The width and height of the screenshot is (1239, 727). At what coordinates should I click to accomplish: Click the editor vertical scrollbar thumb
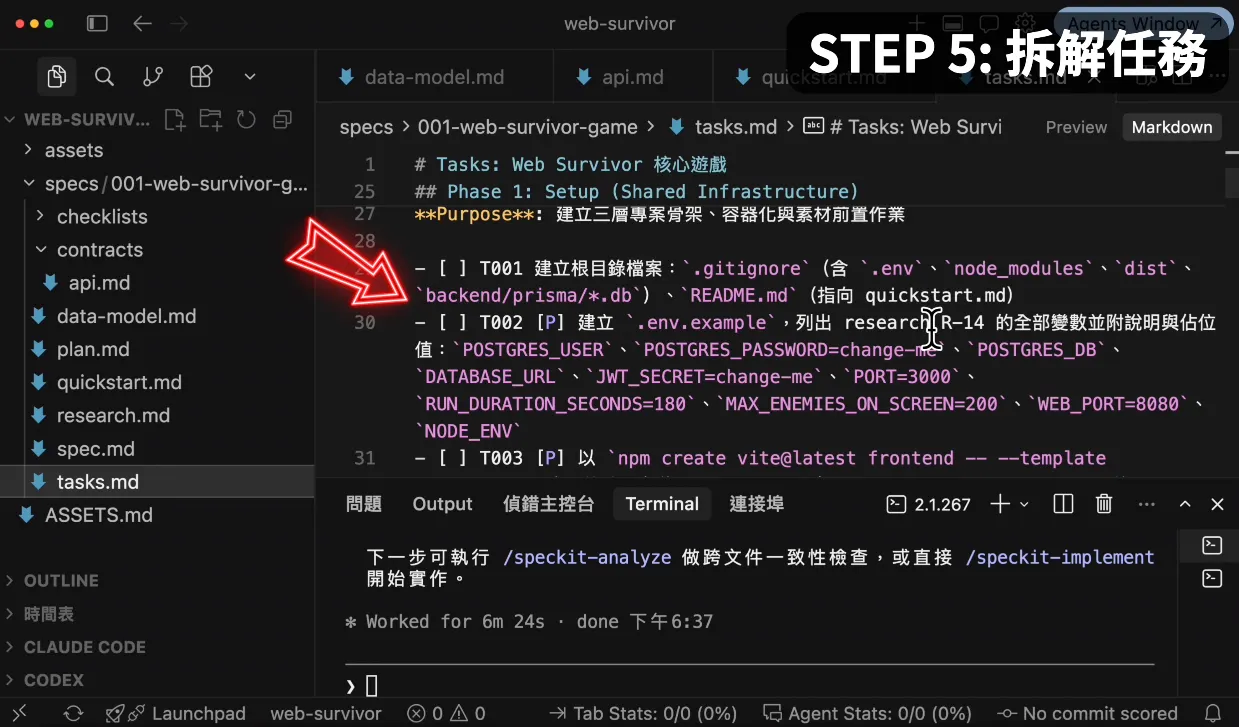[1231, 183]
